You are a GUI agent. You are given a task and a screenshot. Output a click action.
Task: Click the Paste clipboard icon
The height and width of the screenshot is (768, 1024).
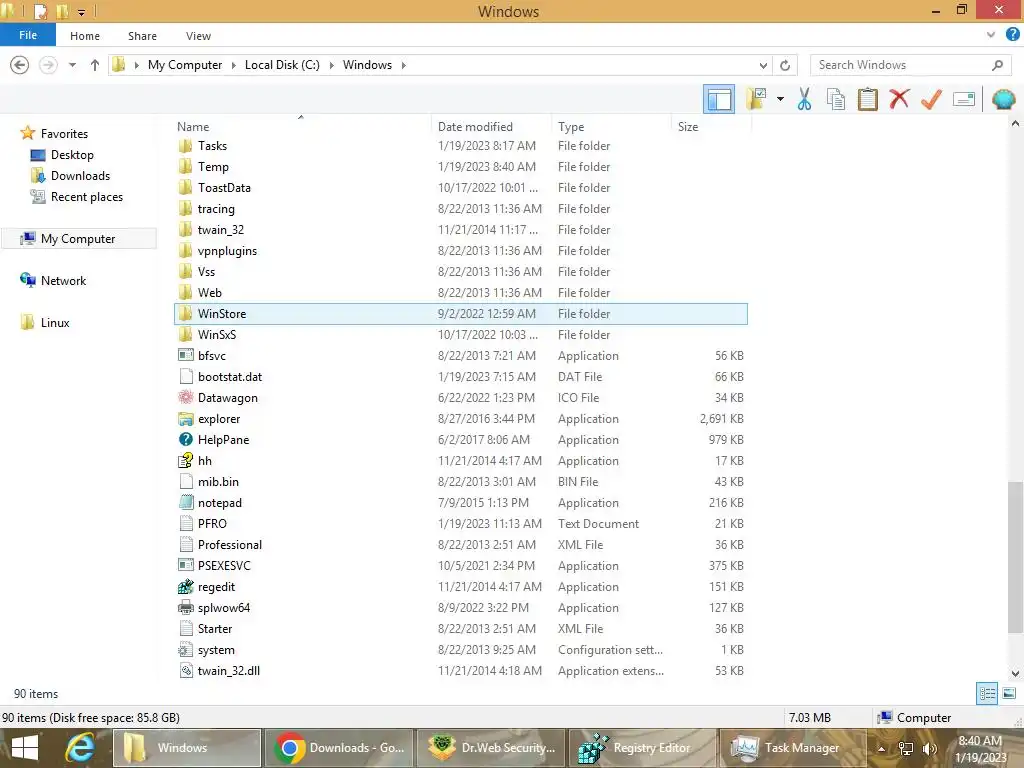pos(867,99)
